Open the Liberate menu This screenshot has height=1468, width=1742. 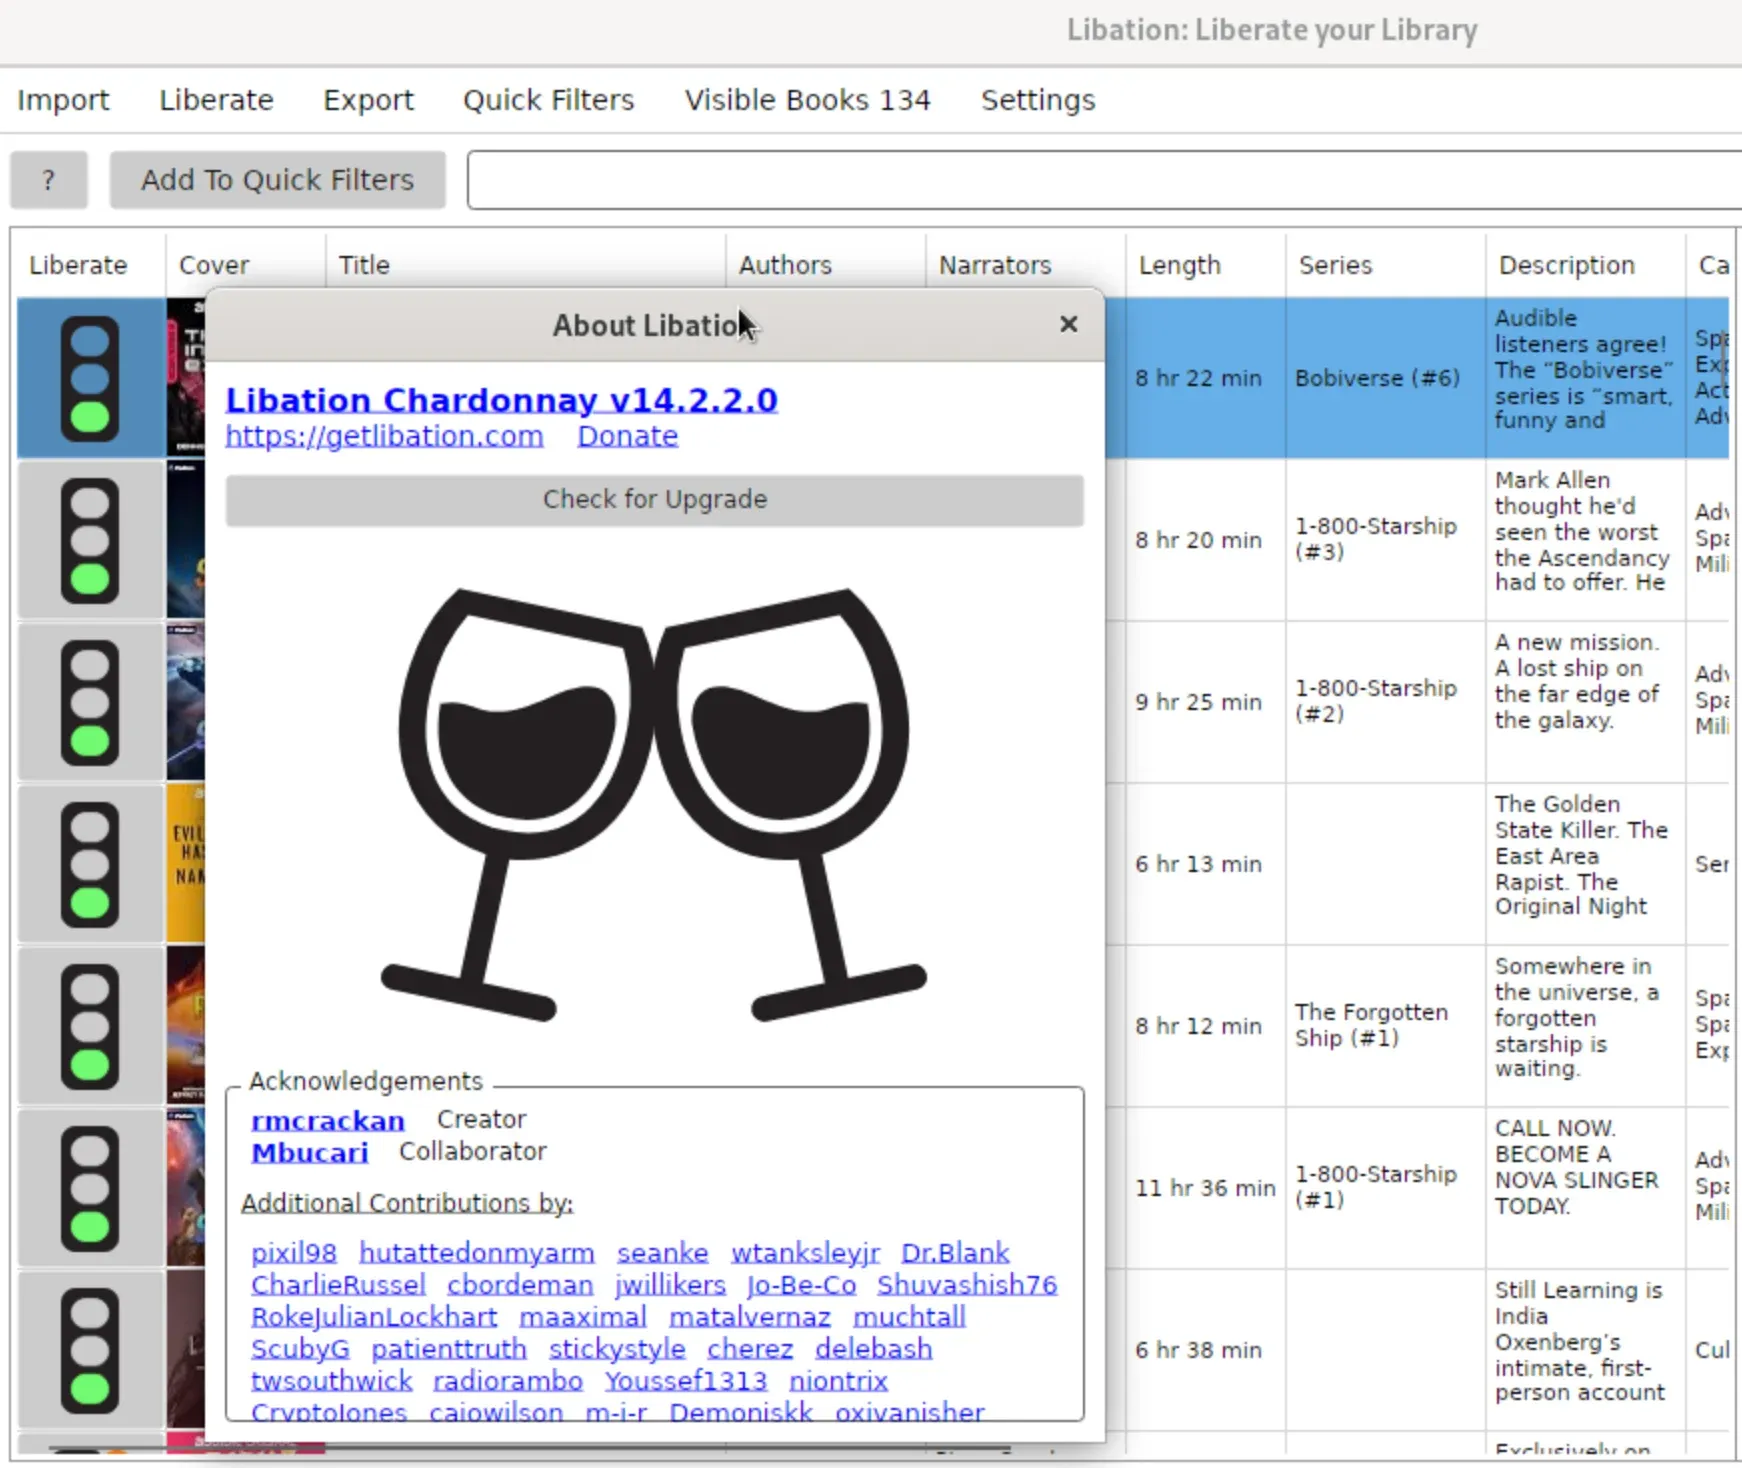click(x=216, y=100)
